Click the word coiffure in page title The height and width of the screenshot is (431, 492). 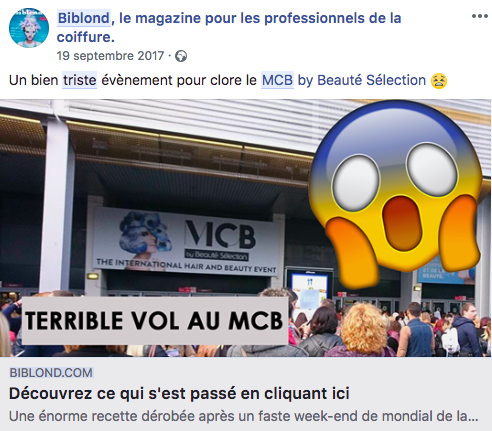(x=83, y=37)
